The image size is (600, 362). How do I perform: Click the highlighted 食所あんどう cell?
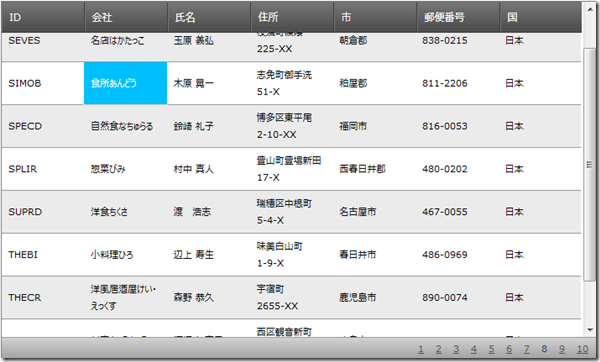click(126, 83)
